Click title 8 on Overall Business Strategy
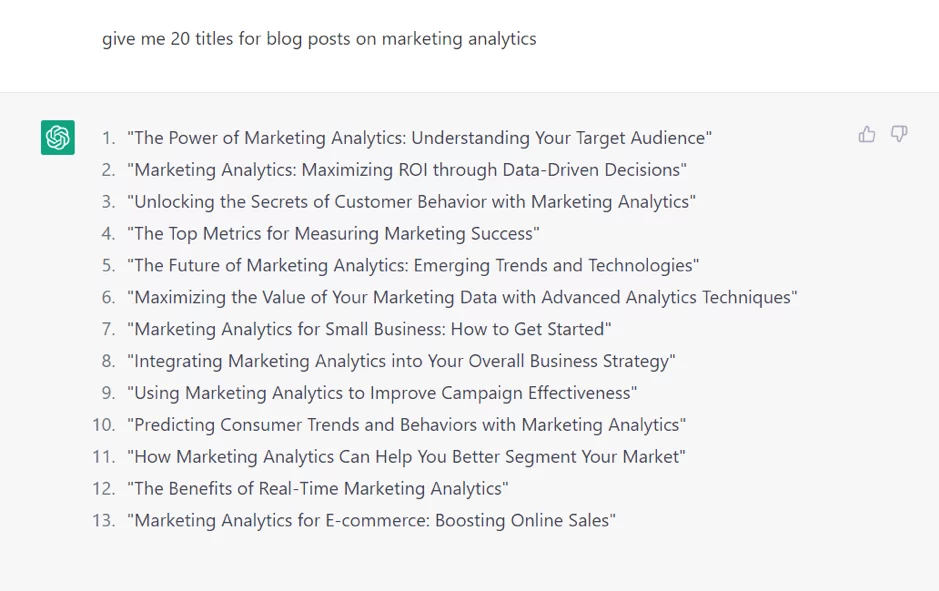 point(401,361)
